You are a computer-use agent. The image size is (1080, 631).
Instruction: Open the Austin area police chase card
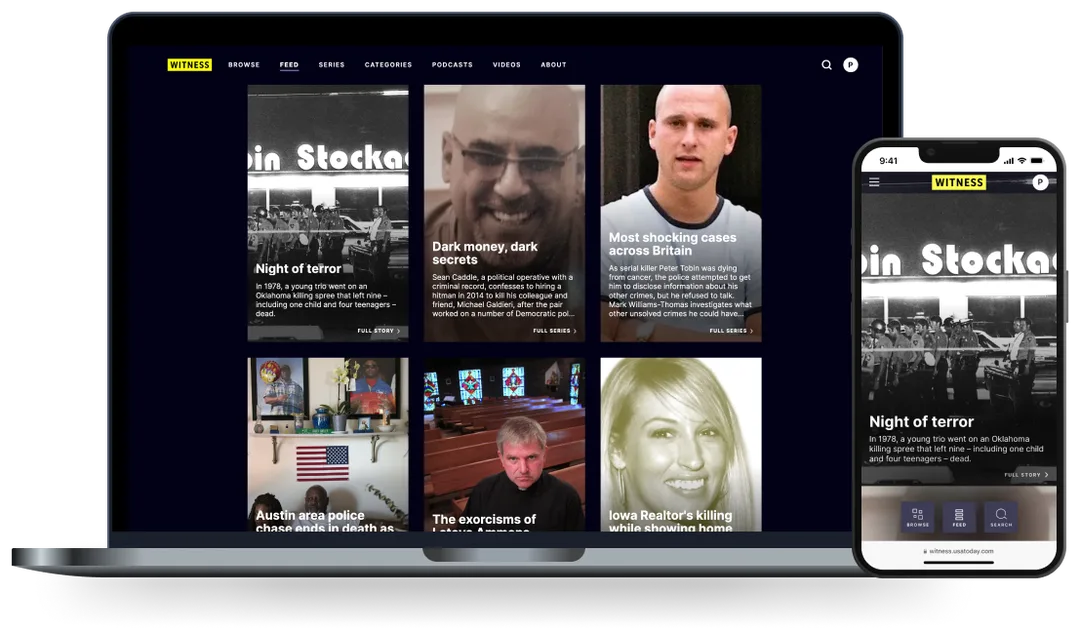coord(328,444)
